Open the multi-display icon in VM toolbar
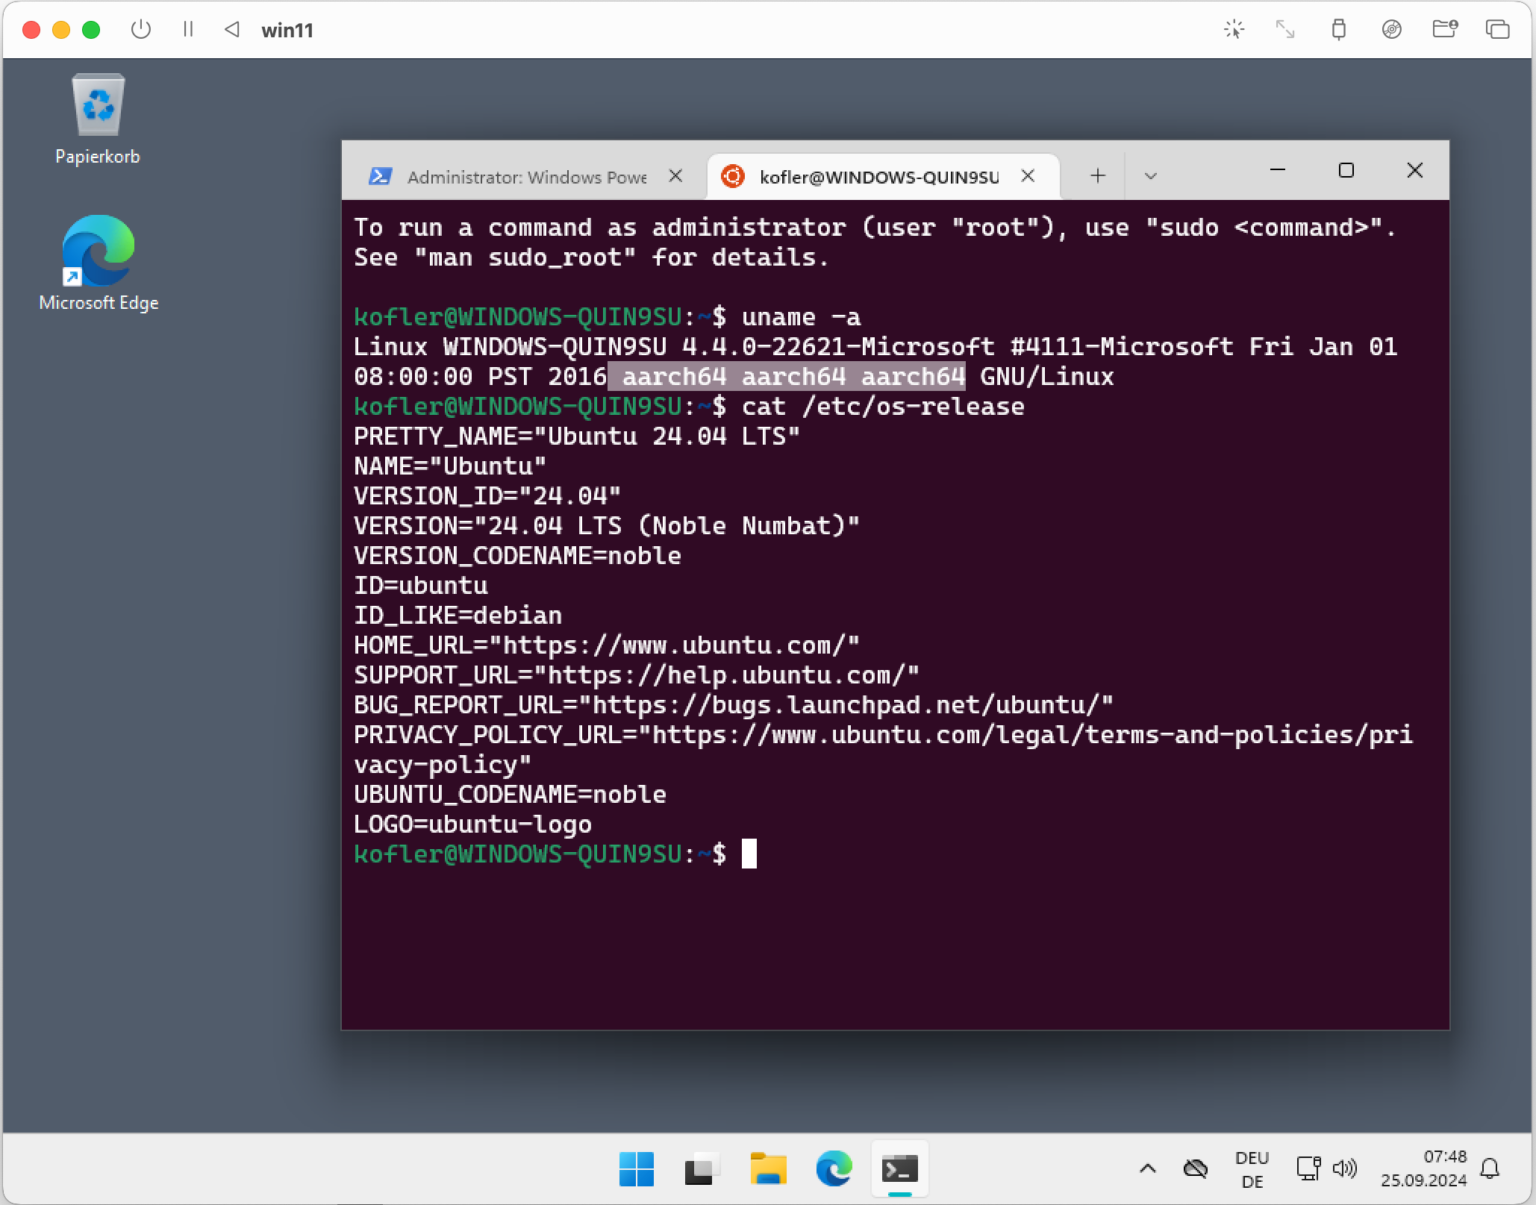This screenshot has width=1536, height=1205. click(x=1497, y=30)
